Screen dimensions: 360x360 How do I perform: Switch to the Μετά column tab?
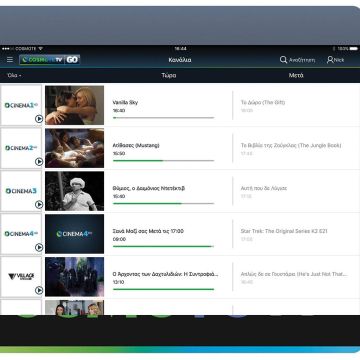coord(296,75)
